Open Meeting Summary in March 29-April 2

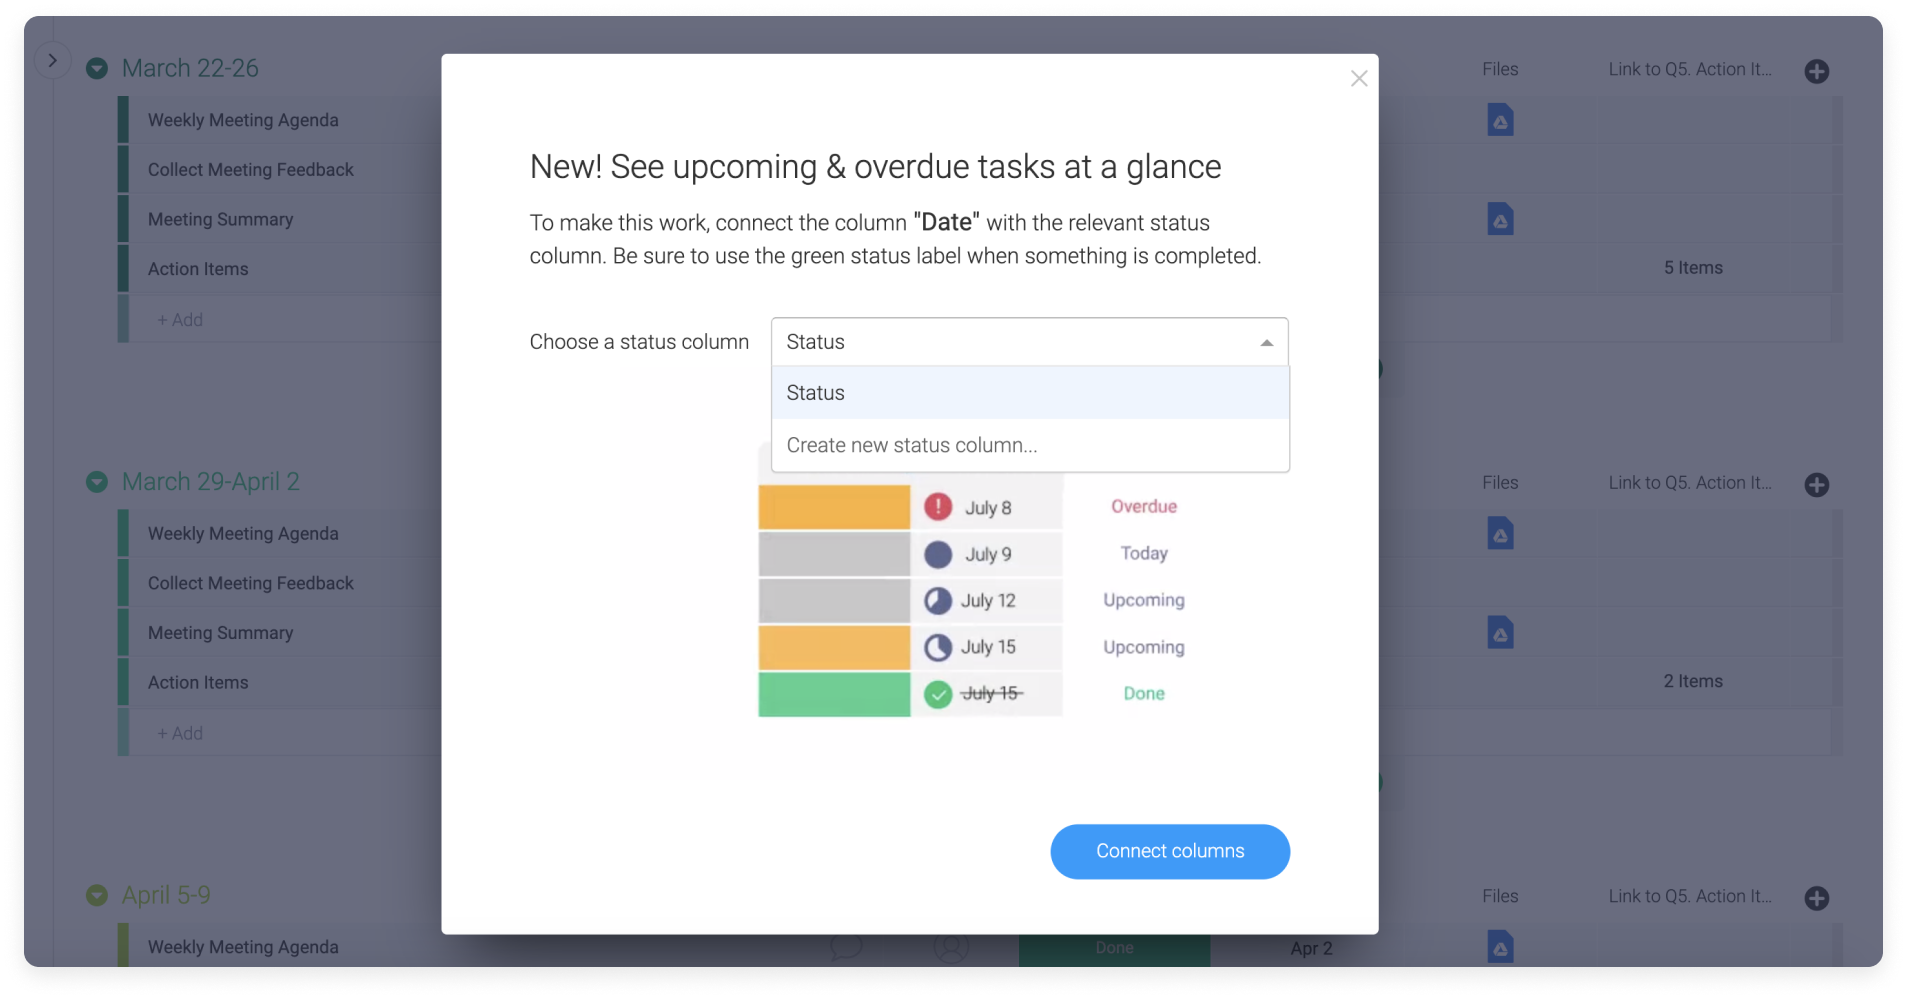(221, 633)
